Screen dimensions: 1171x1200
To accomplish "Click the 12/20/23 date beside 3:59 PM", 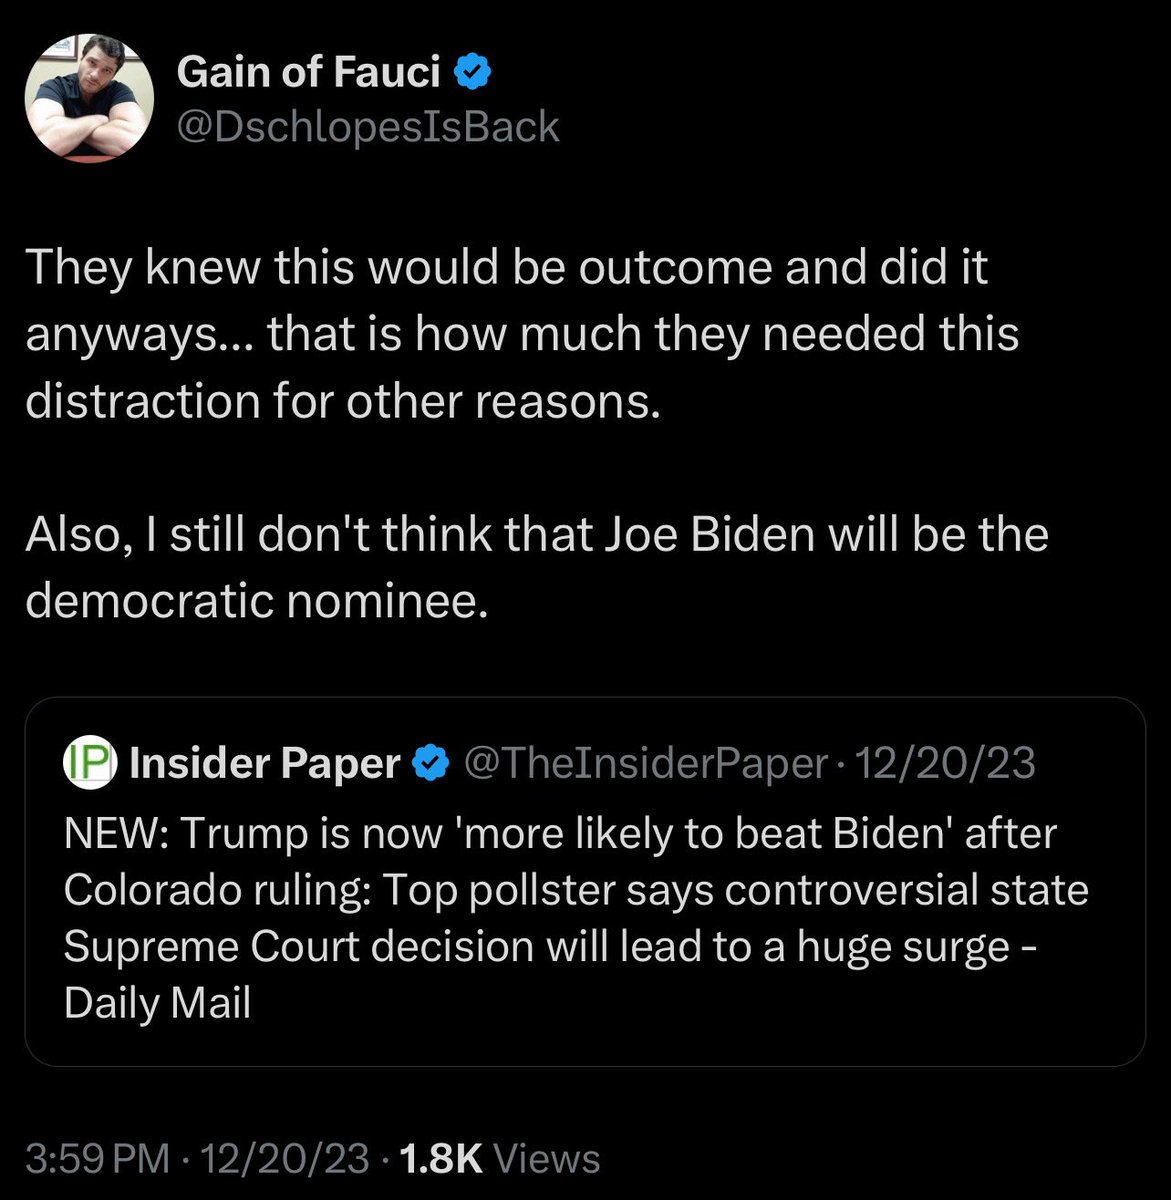I will (285, 1159).
